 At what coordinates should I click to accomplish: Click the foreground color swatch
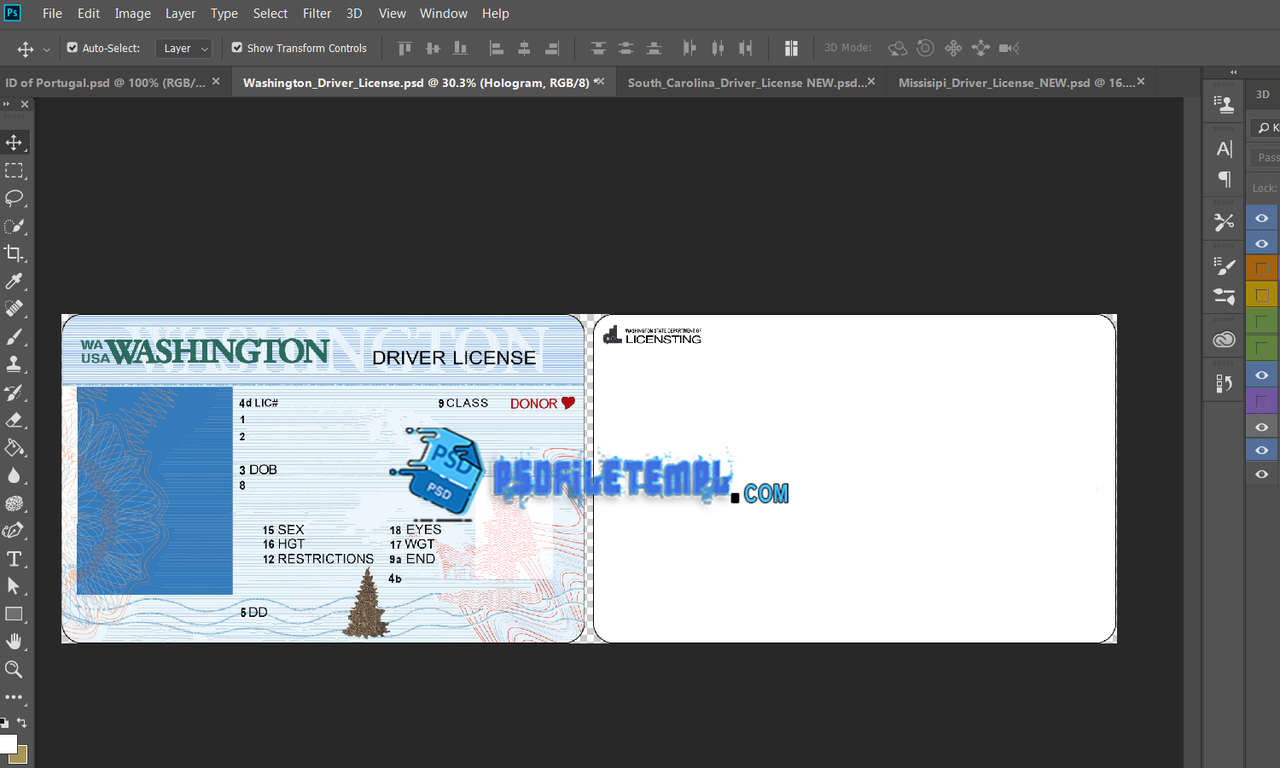[x=7, y=743]
